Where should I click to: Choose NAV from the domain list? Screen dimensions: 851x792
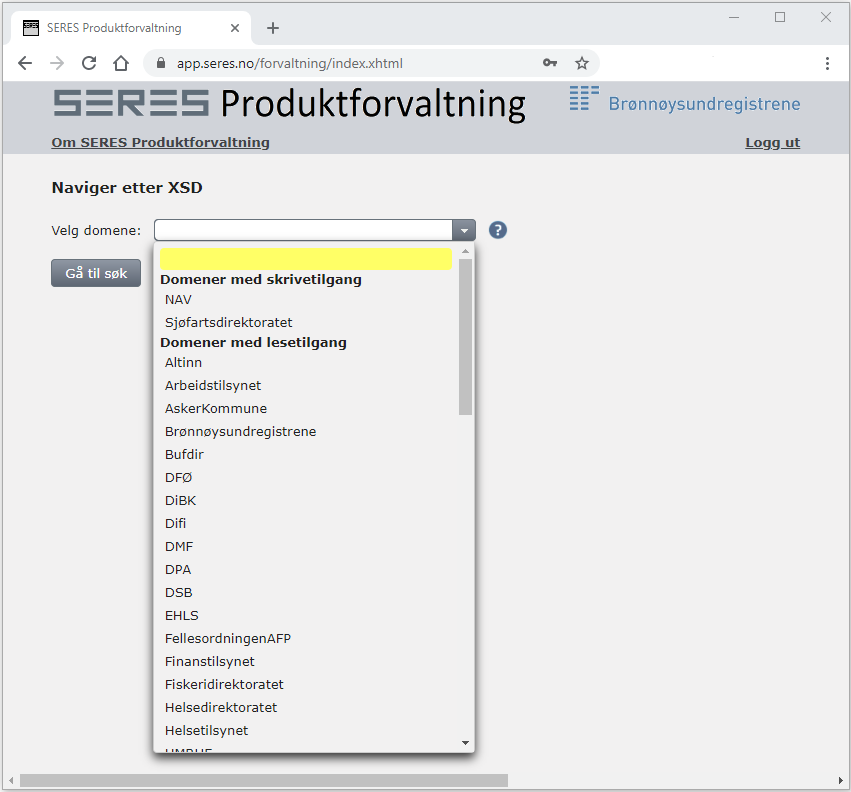(x=306, y=300)
